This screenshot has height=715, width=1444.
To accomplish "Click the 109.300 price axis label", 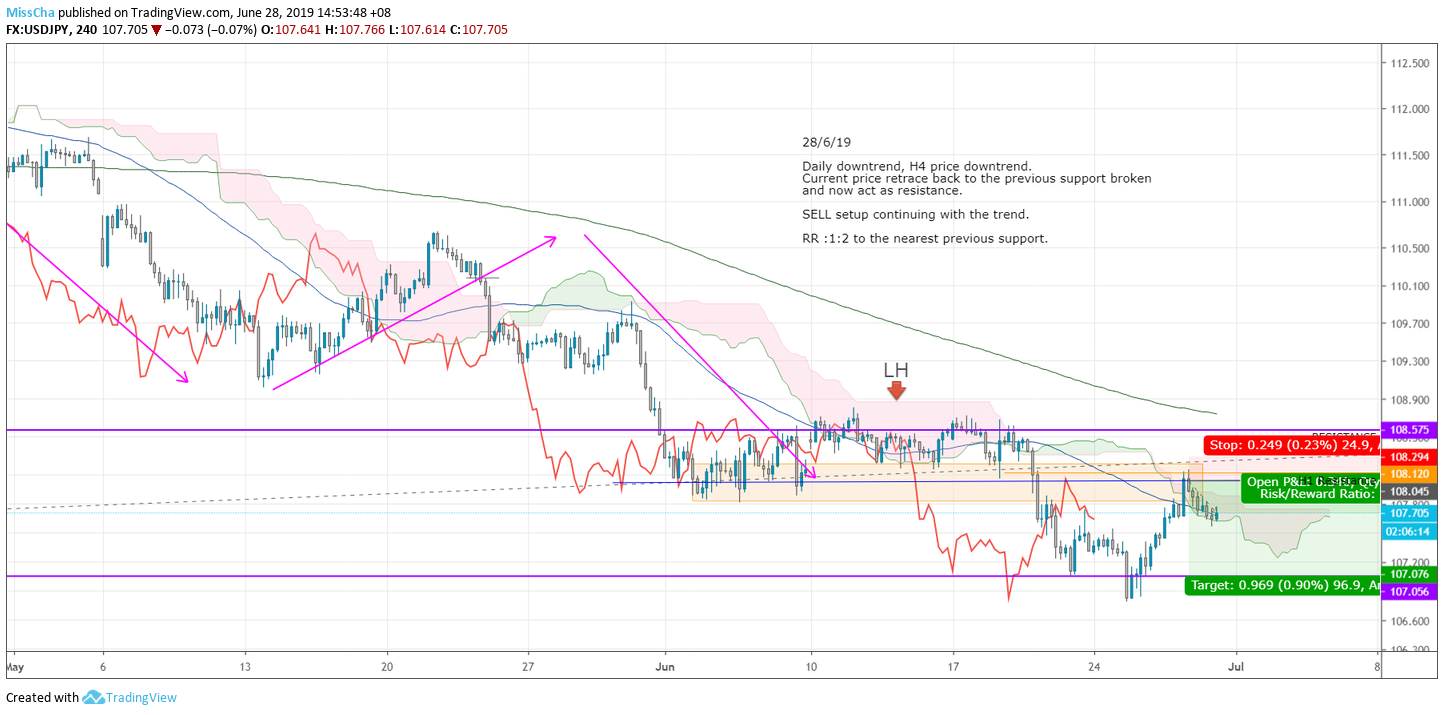I will (1408, 362).
